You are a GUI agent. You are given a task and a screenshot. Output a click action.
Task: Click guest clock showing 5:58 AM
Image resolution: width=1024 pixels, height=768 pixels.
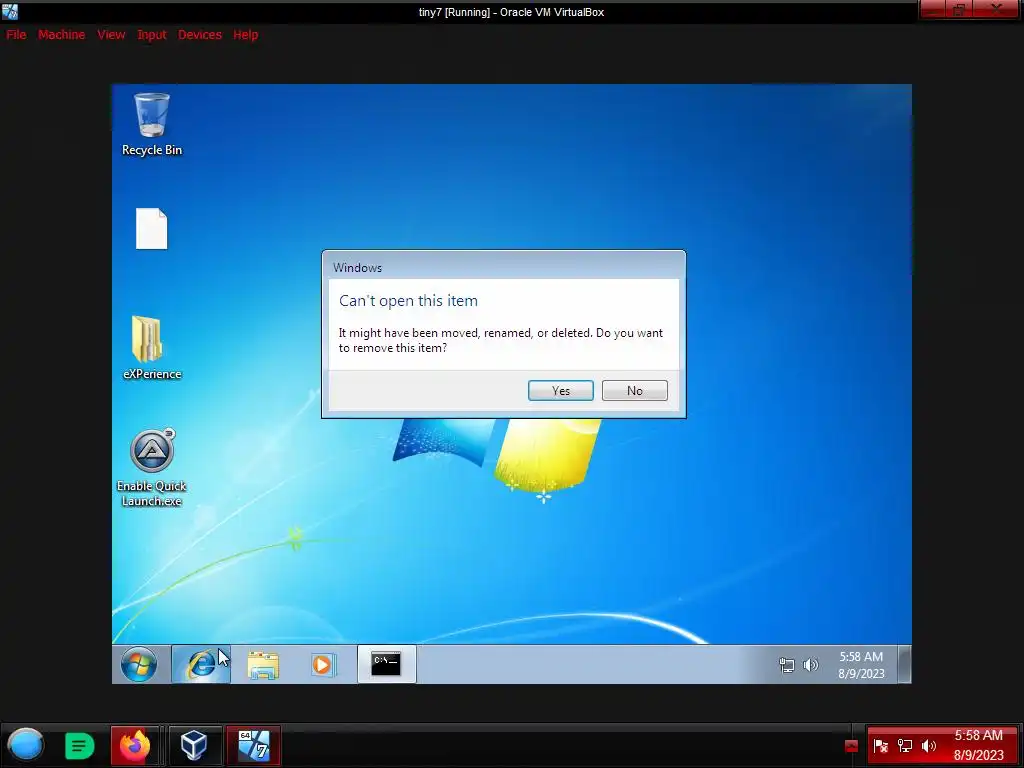coord(861,665)
